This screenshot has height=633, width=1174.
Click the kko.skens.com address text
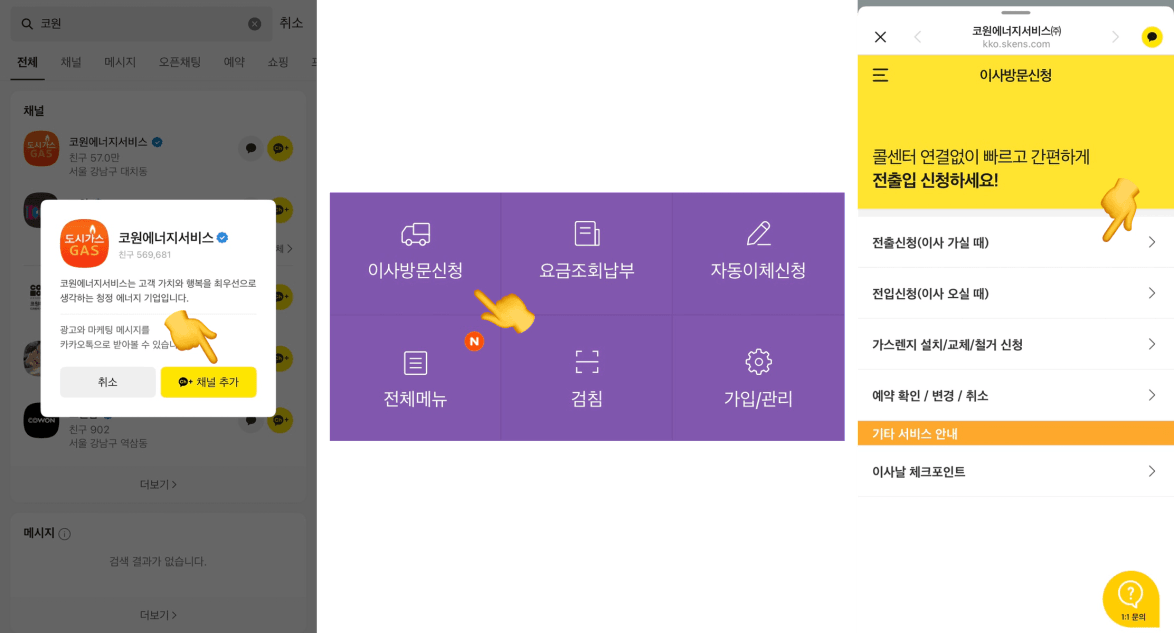1016,44
